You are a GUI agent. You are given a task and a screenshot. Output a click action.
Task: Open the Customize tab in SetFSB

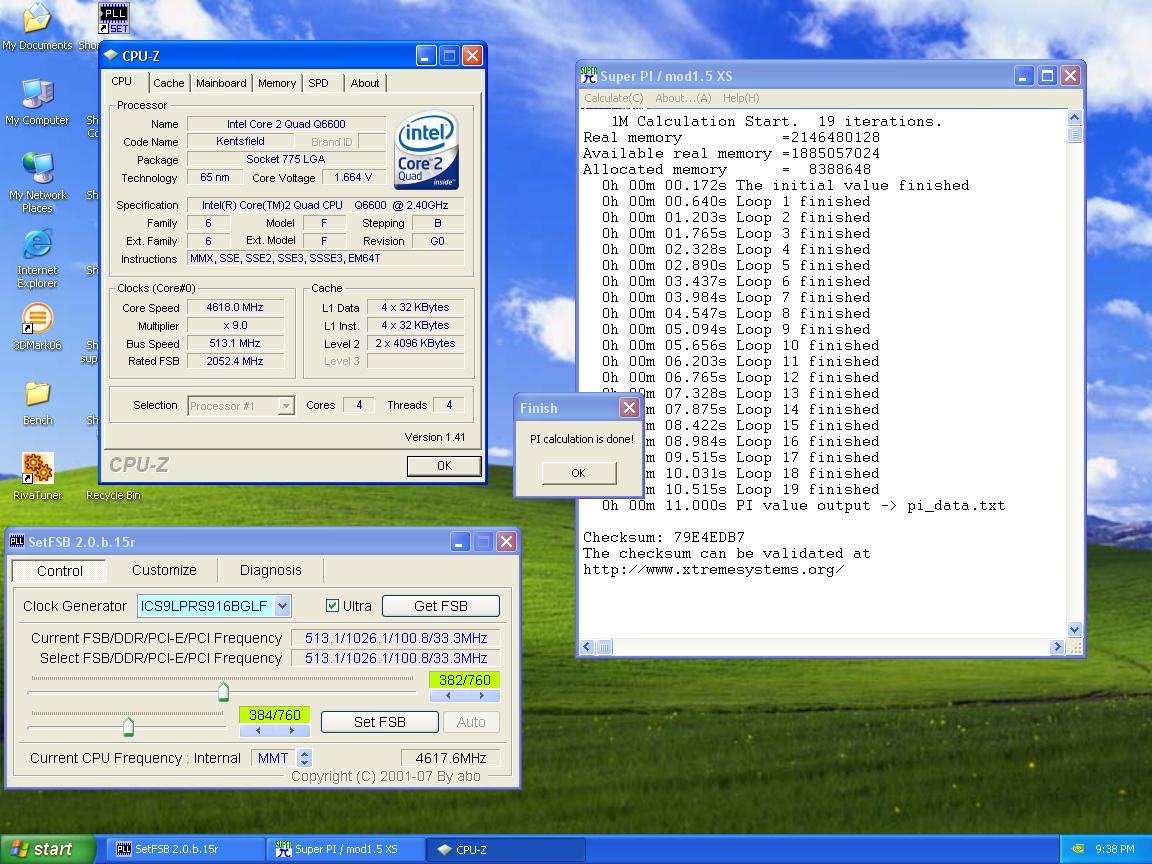(164, 570)
